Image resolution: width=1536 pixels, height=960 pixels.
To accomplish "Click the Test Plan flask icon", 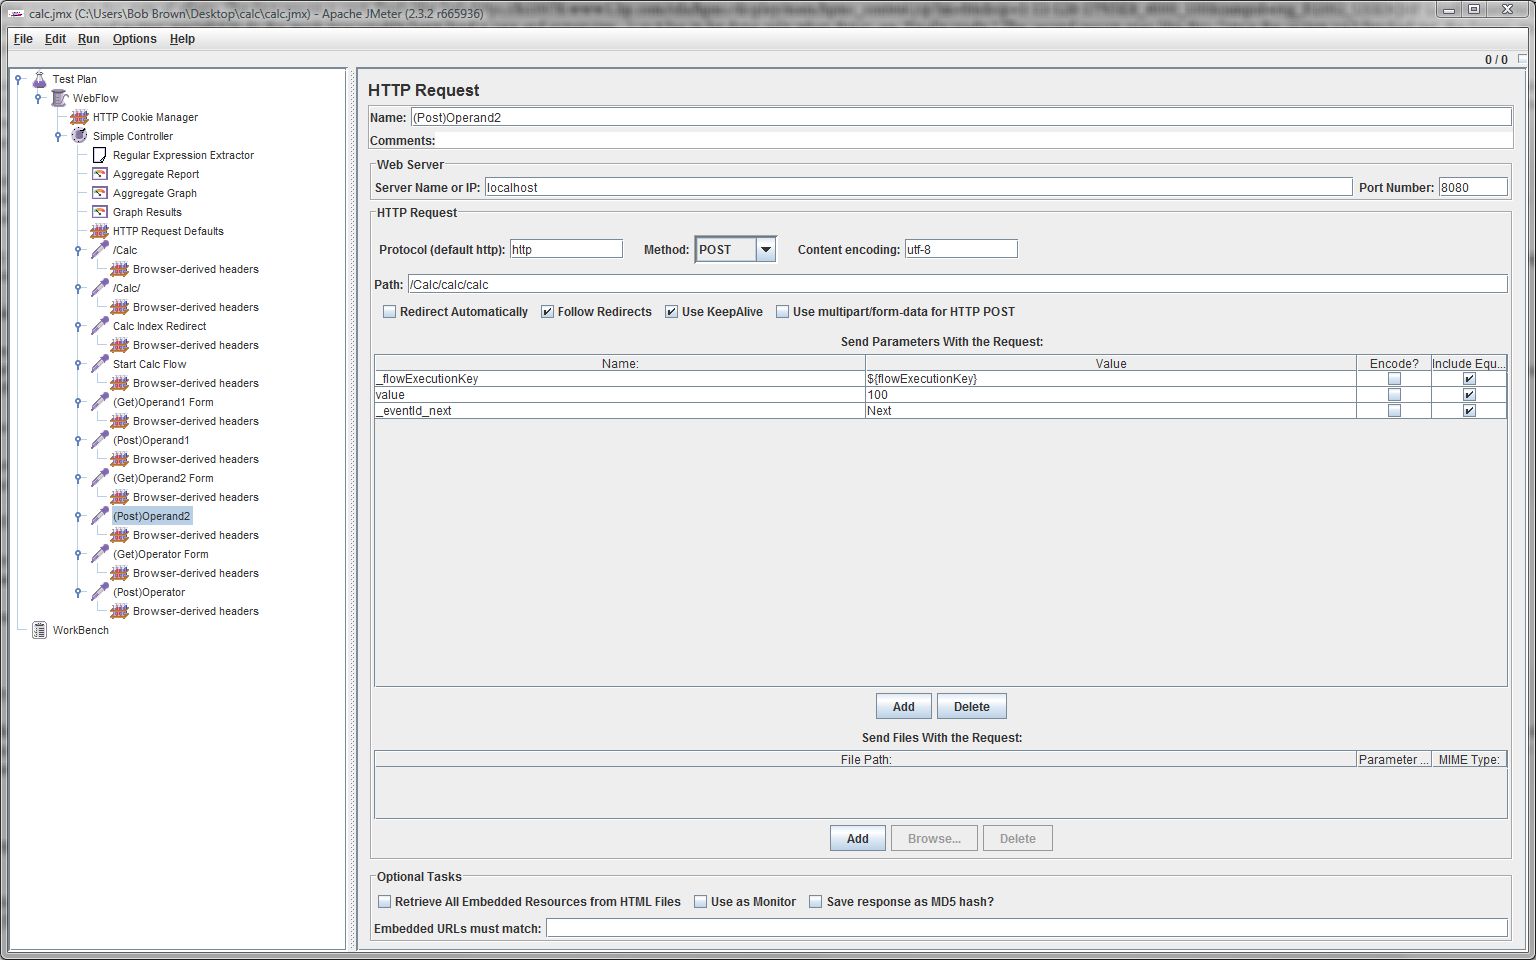I will 40,79.
